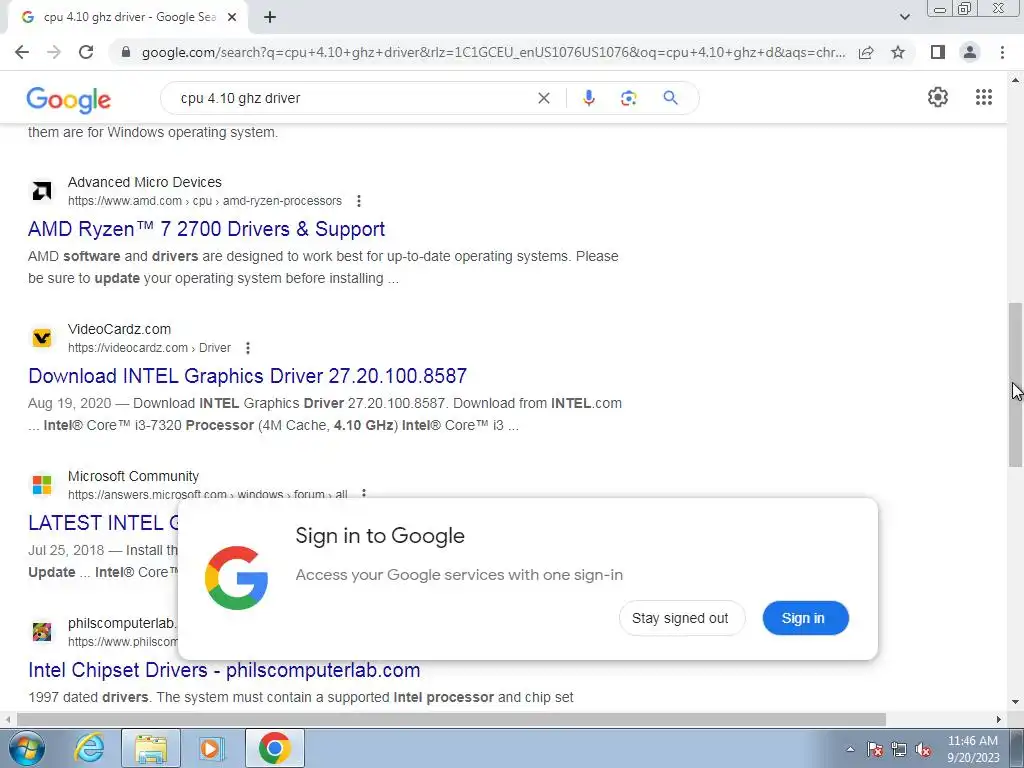This screenshot has height=768, width=1024.
Task: Click the address bar URL
Action: [x=493, y=52]
